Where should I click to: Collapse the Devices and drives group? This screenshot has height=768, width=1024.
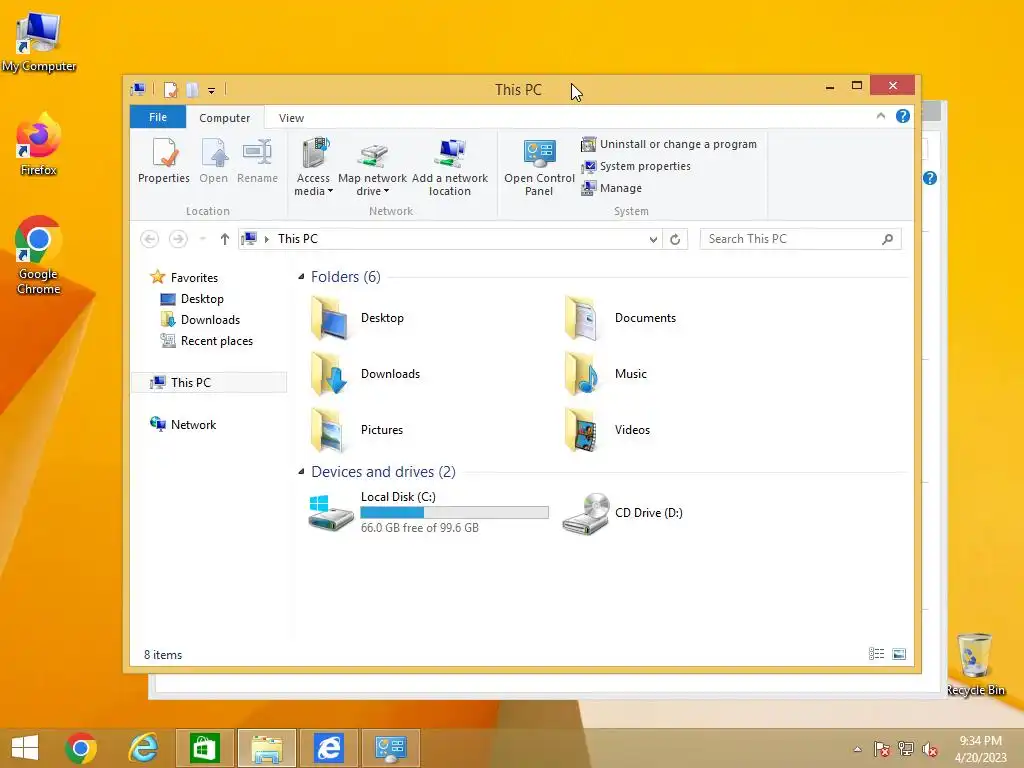pyautogui.click(x=301, y=472)
